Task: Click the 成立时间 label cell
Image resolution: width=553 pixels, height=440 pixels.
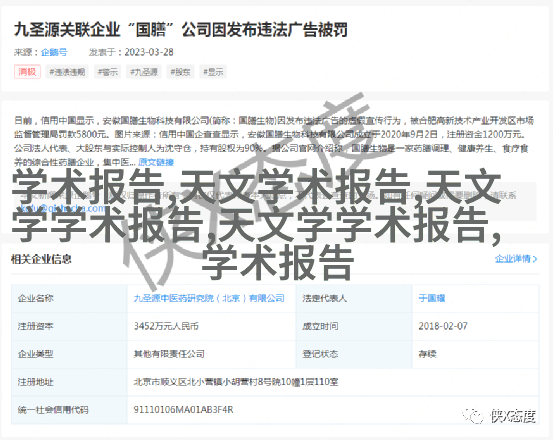Action: pyautogui.click(x=354, y=326)
